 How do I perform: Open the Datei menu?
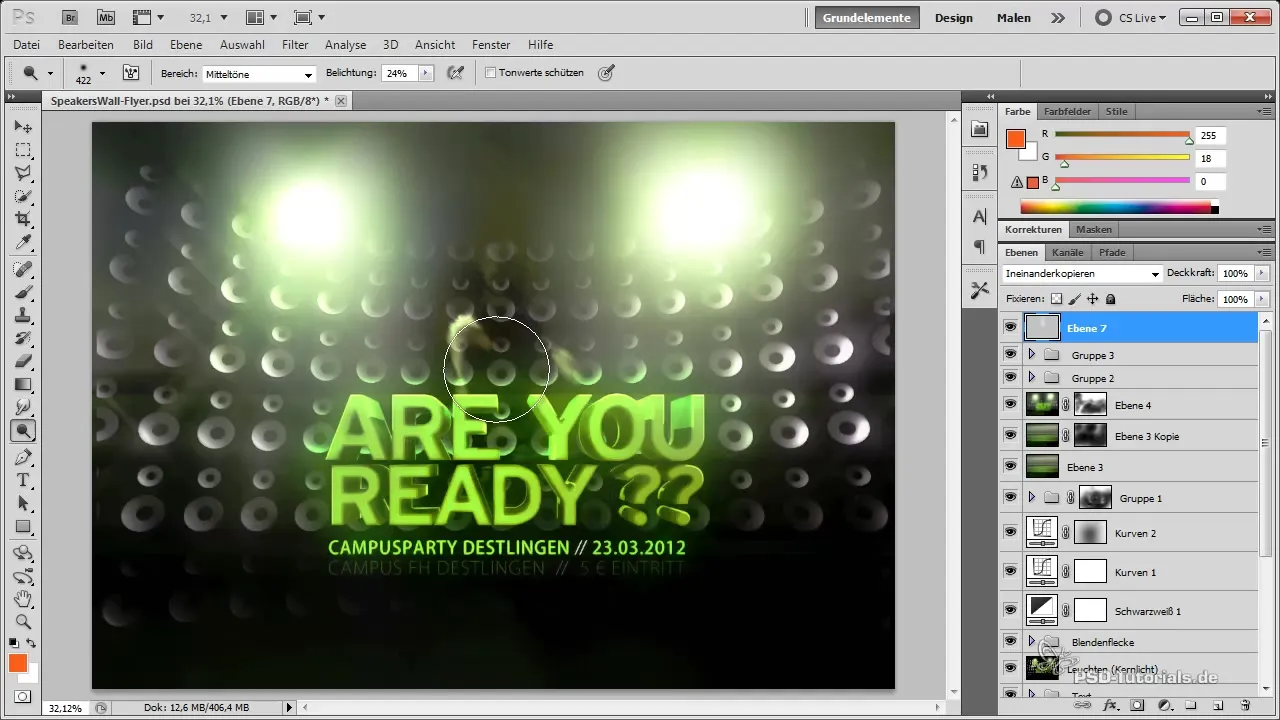pos(27,45)
